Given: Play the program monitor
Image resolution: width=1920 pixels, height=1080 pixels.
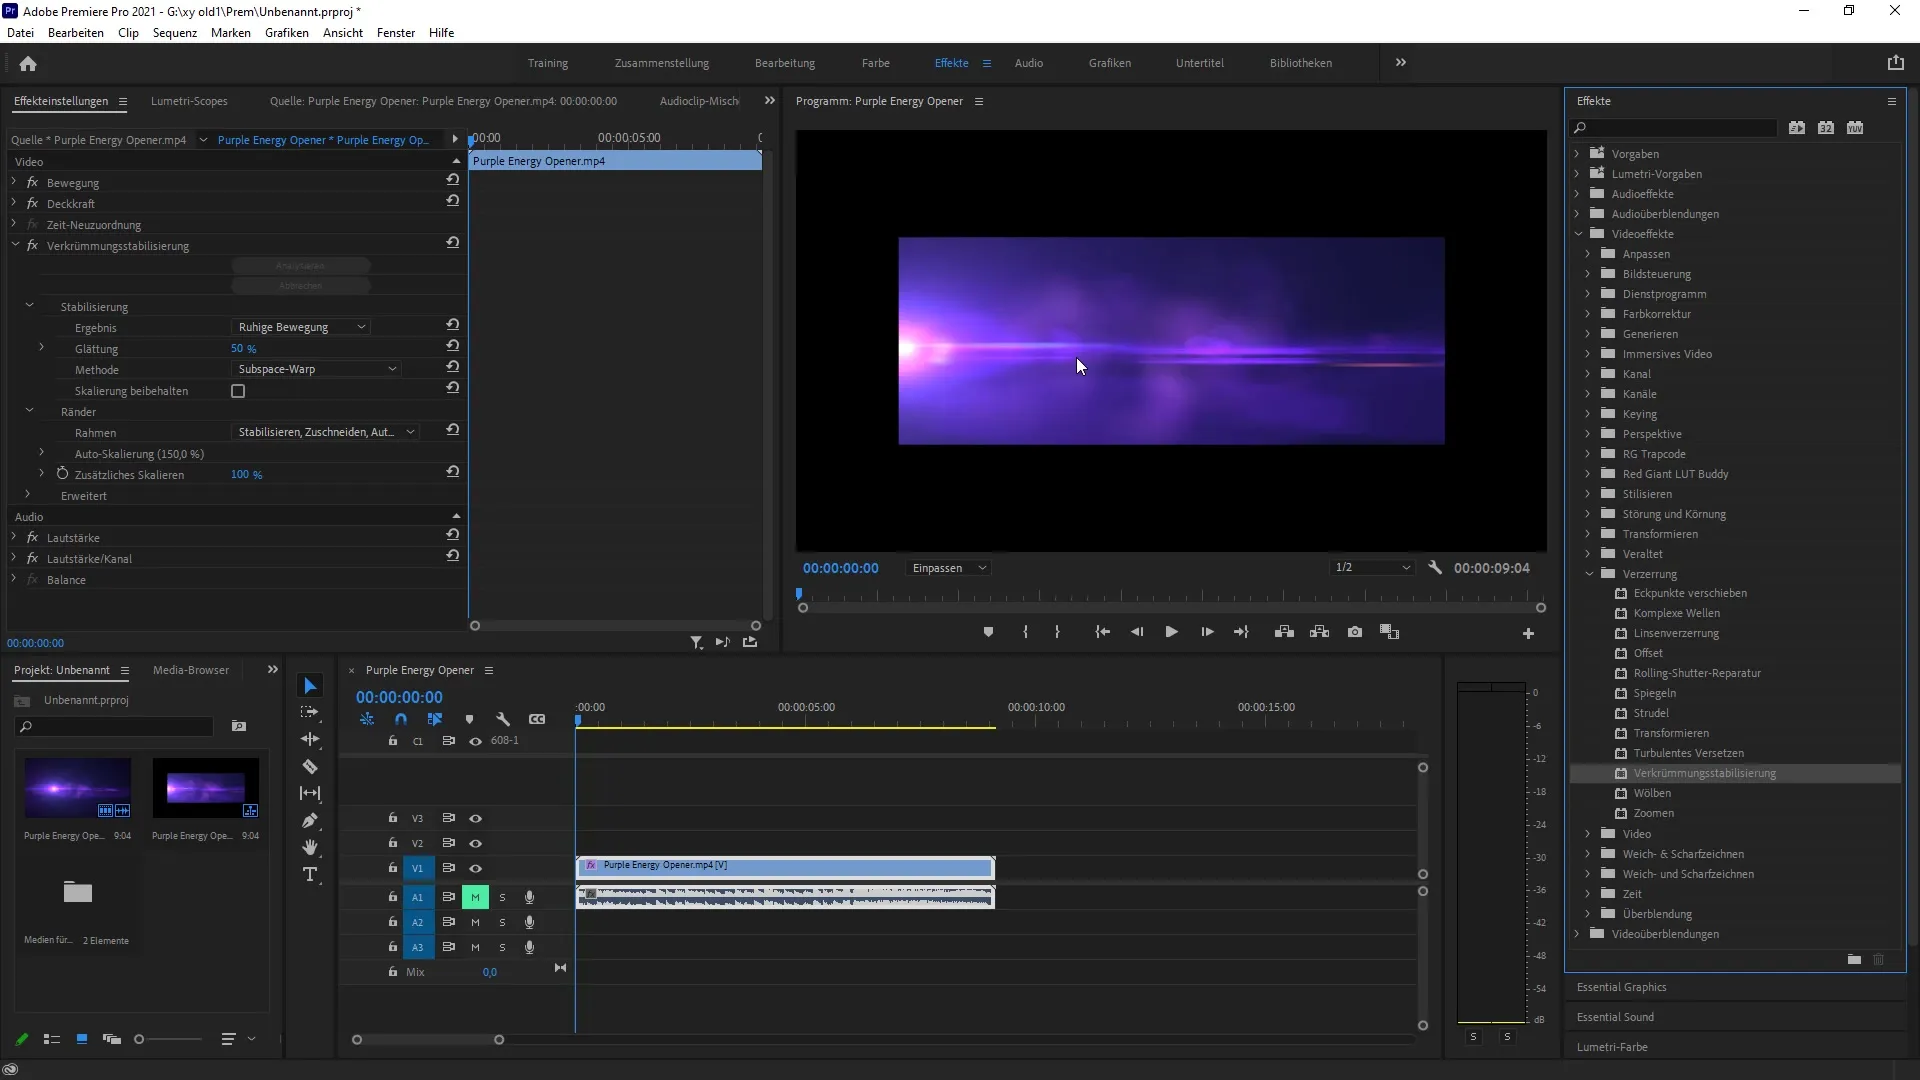Looking at the screenshot, I should pyautogui.click(x=1171, y=632).
